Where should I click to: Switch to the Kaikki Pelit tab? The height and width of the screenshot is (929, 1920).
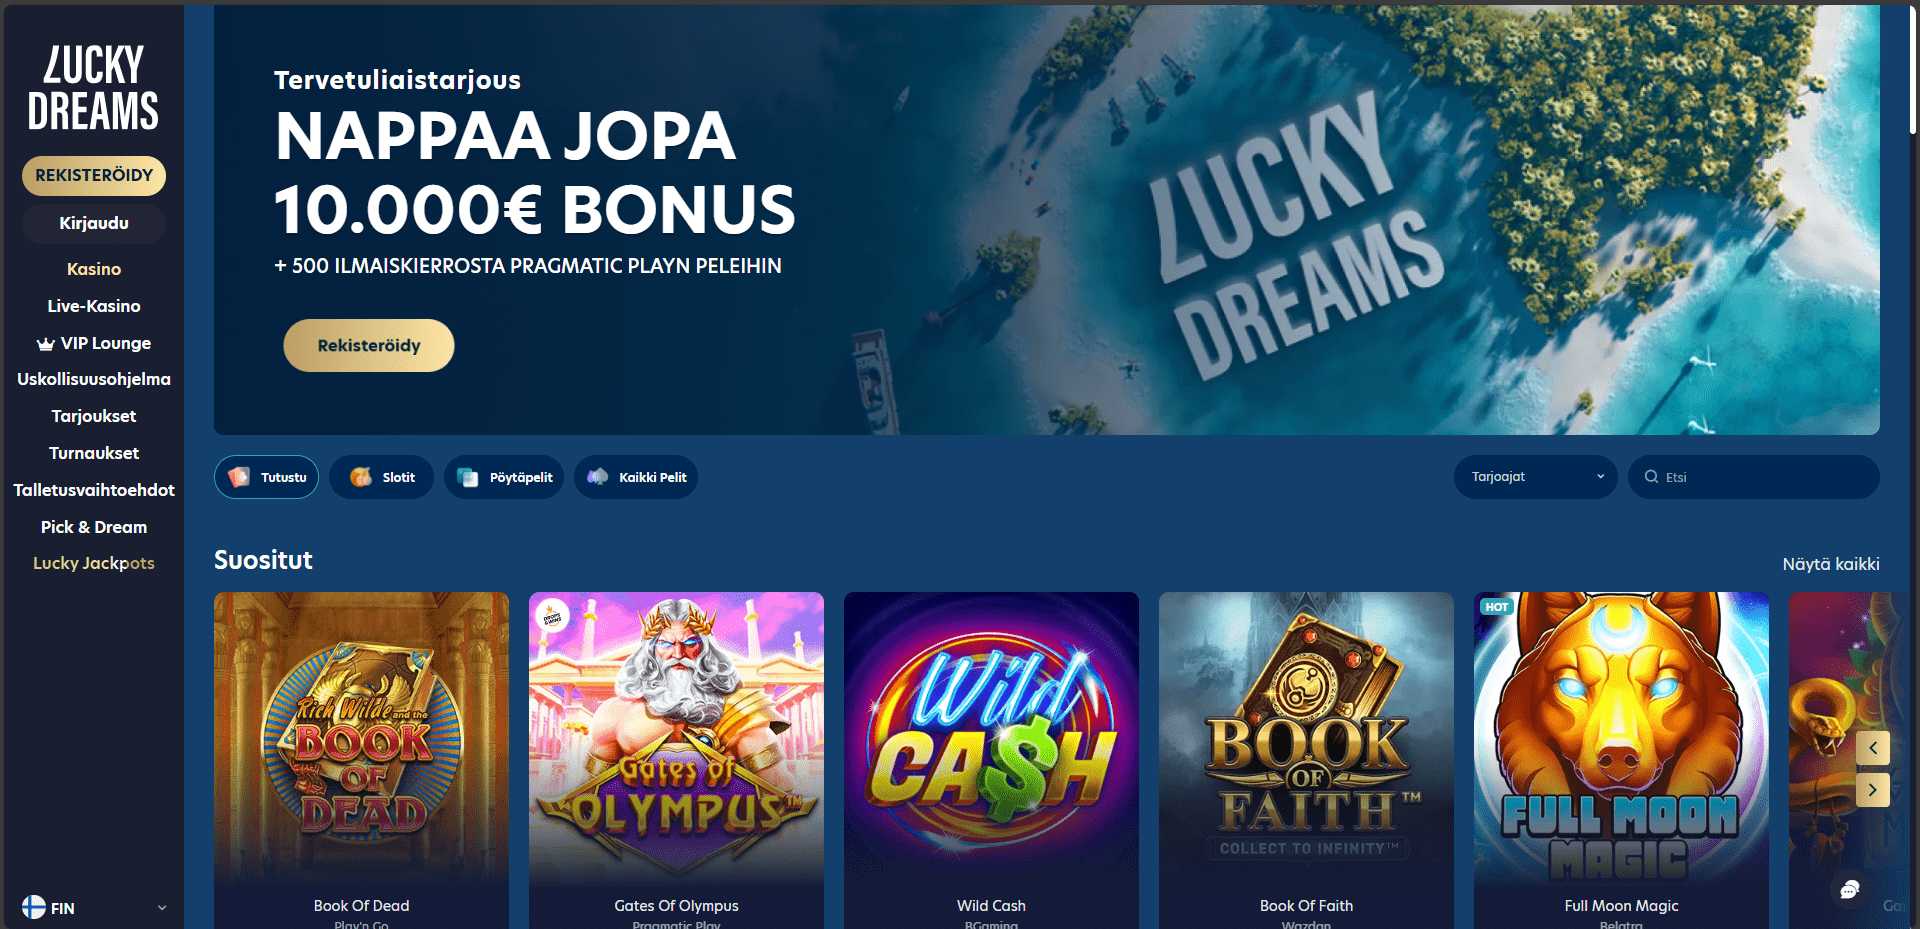[636, 477]
